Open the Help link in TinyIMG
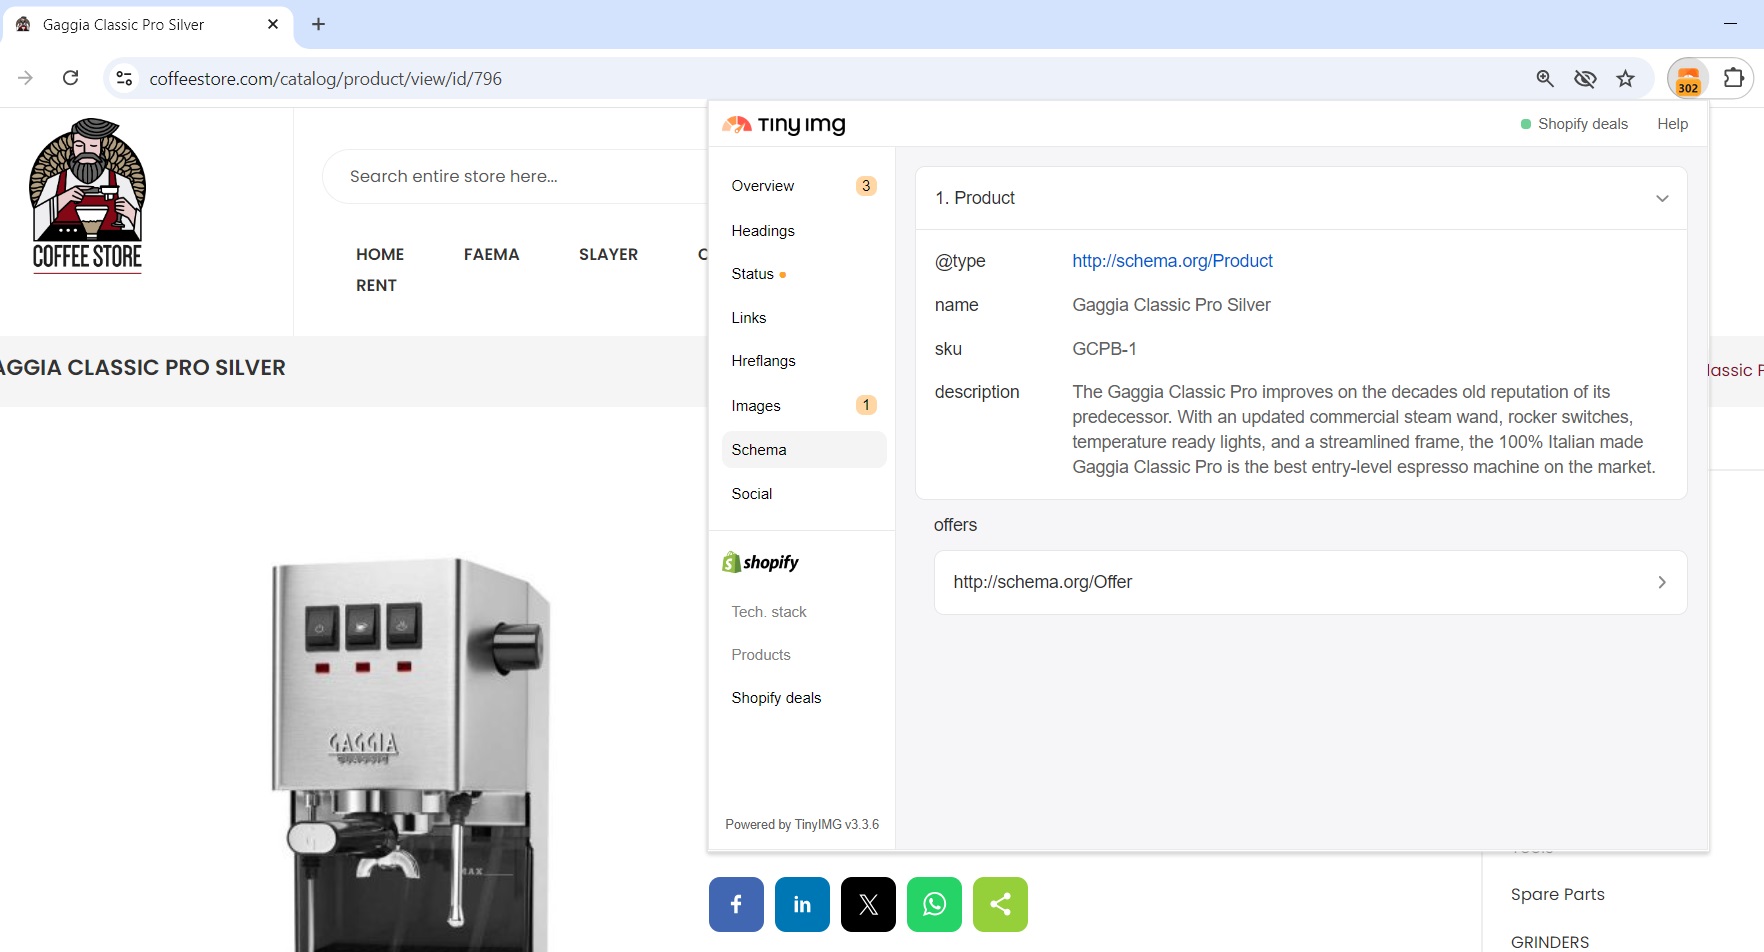1764x952 pixels. (x=1672, y=124)
